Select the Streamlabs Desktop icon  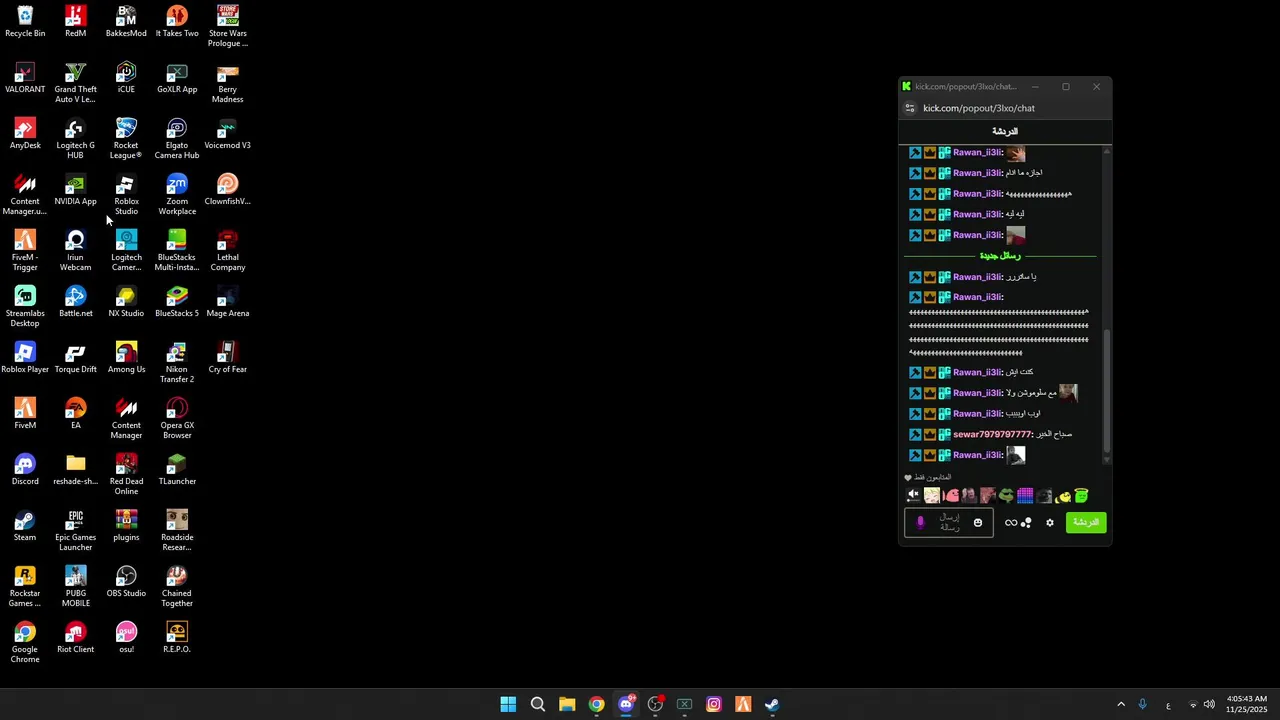coord(25,306)
